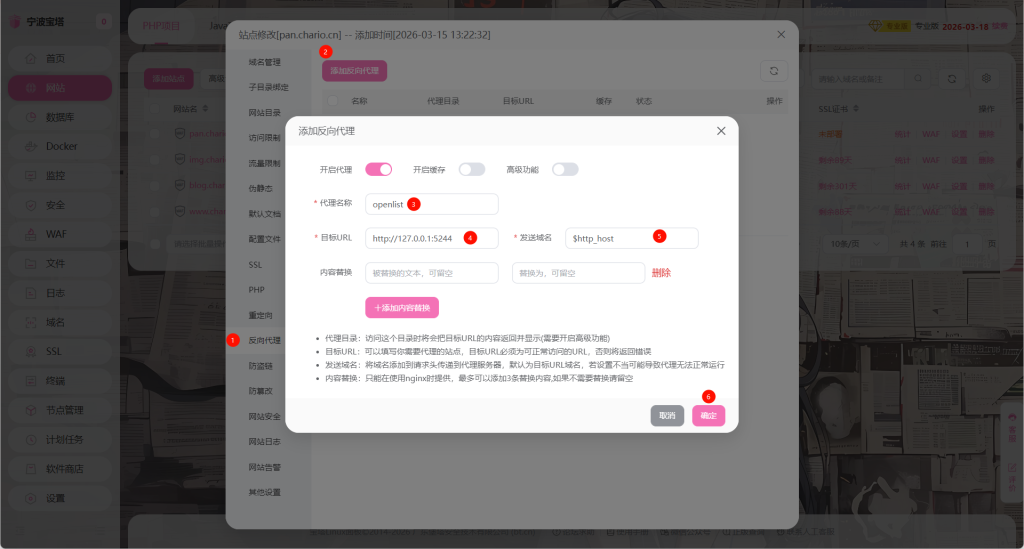The image size is (1024, 549).
Task: Click the 删除 link beside content replacement
Action: pyautogui.click(x=661, y=273)
